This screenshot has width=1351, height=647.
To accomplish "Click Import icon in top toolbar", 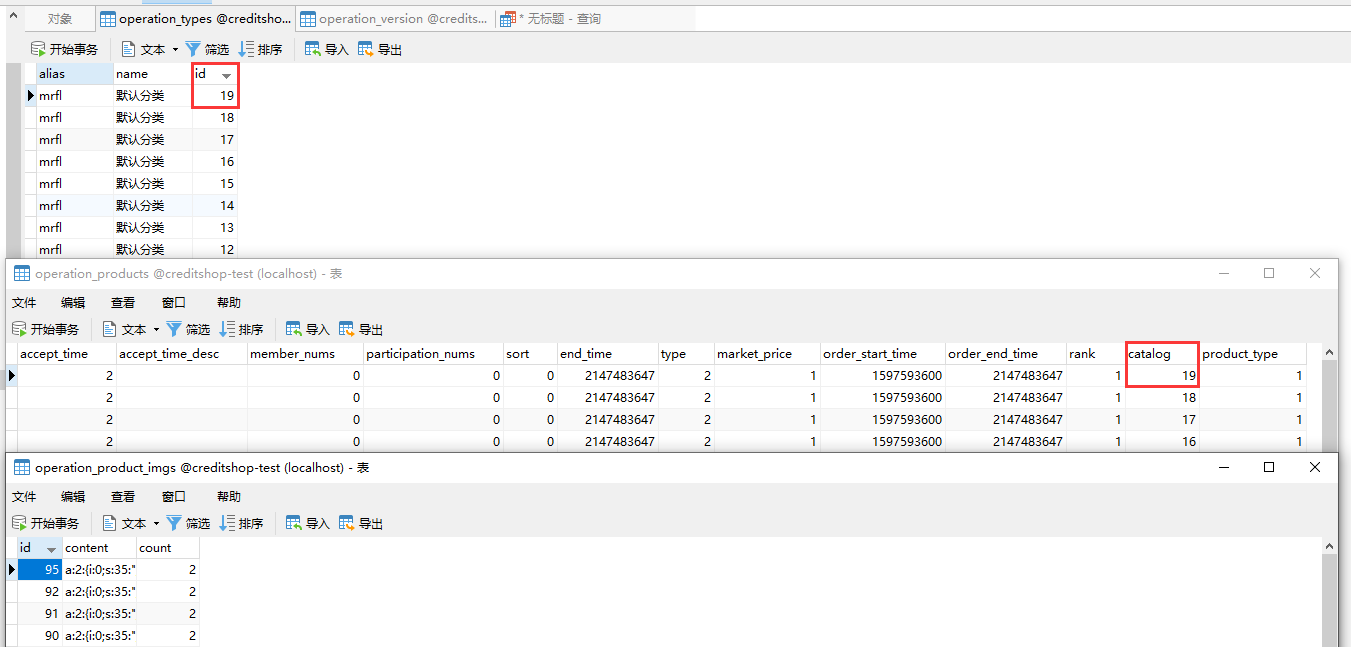I will (x=313, y=49).
